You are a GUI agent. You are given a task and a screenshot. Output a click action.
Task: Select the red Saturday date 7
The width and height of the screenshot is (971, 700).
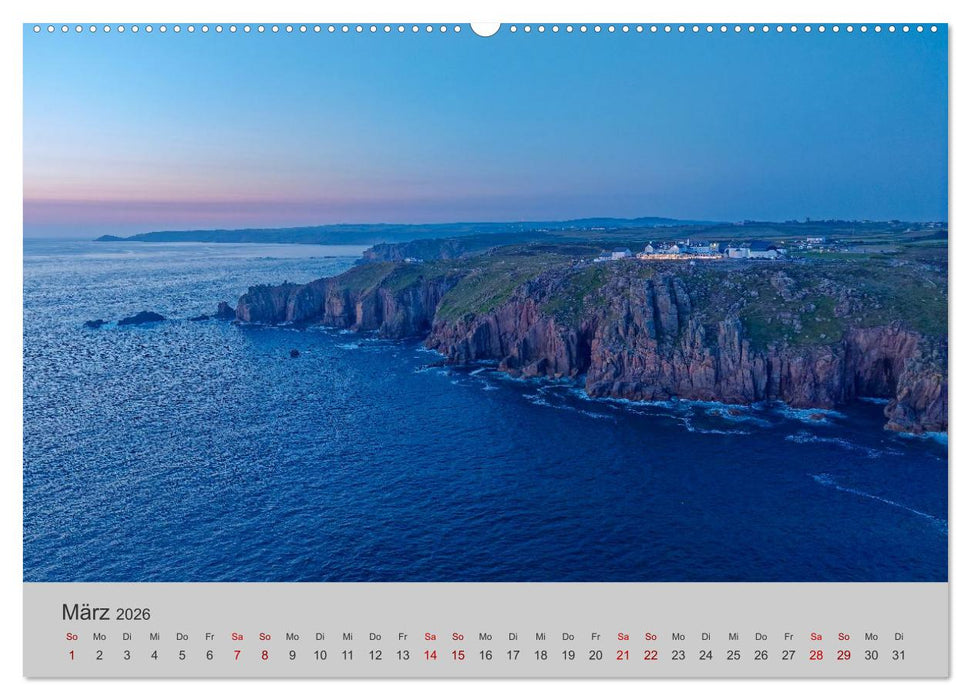[236, 655]
